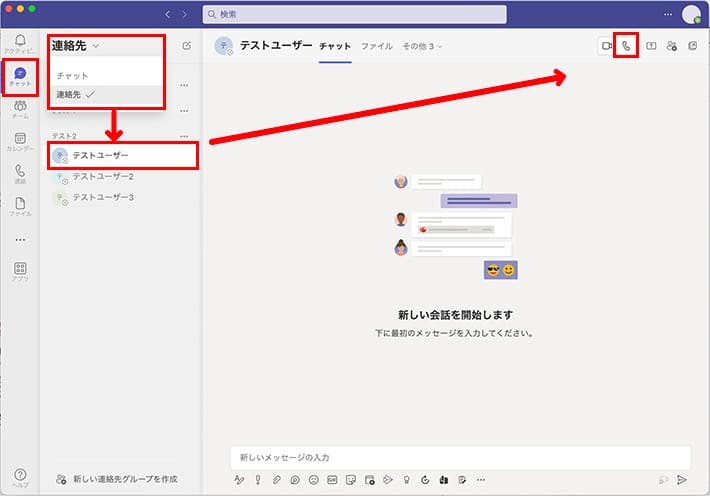Viewport: 710px width, 496px height.
Task: Click the 検索 search field
Action: 355,14
